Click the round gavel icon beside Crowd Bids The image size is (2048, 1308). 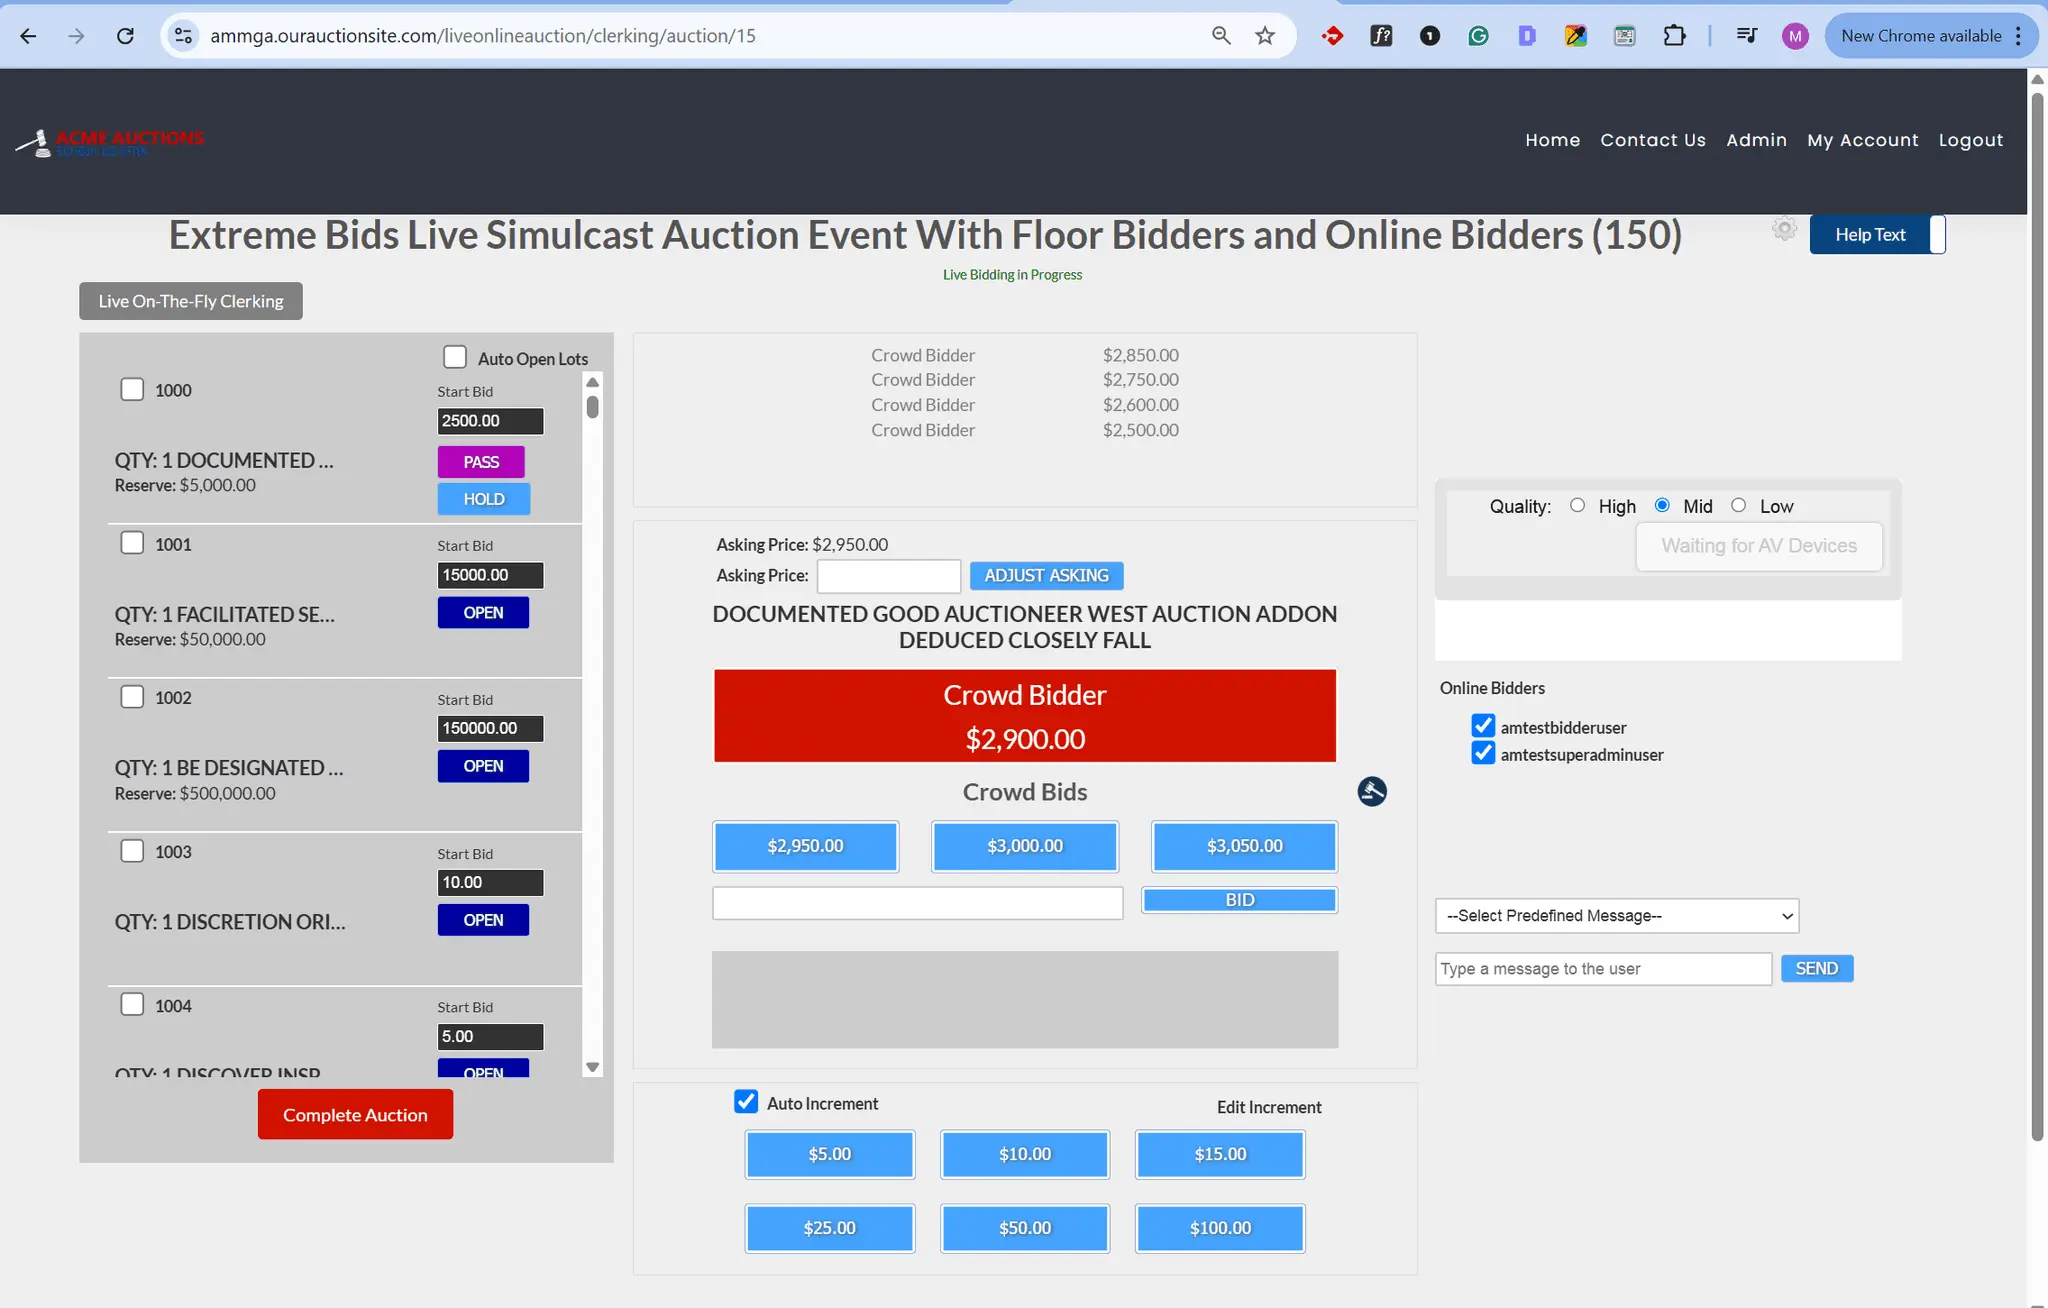pos(1372,792)
